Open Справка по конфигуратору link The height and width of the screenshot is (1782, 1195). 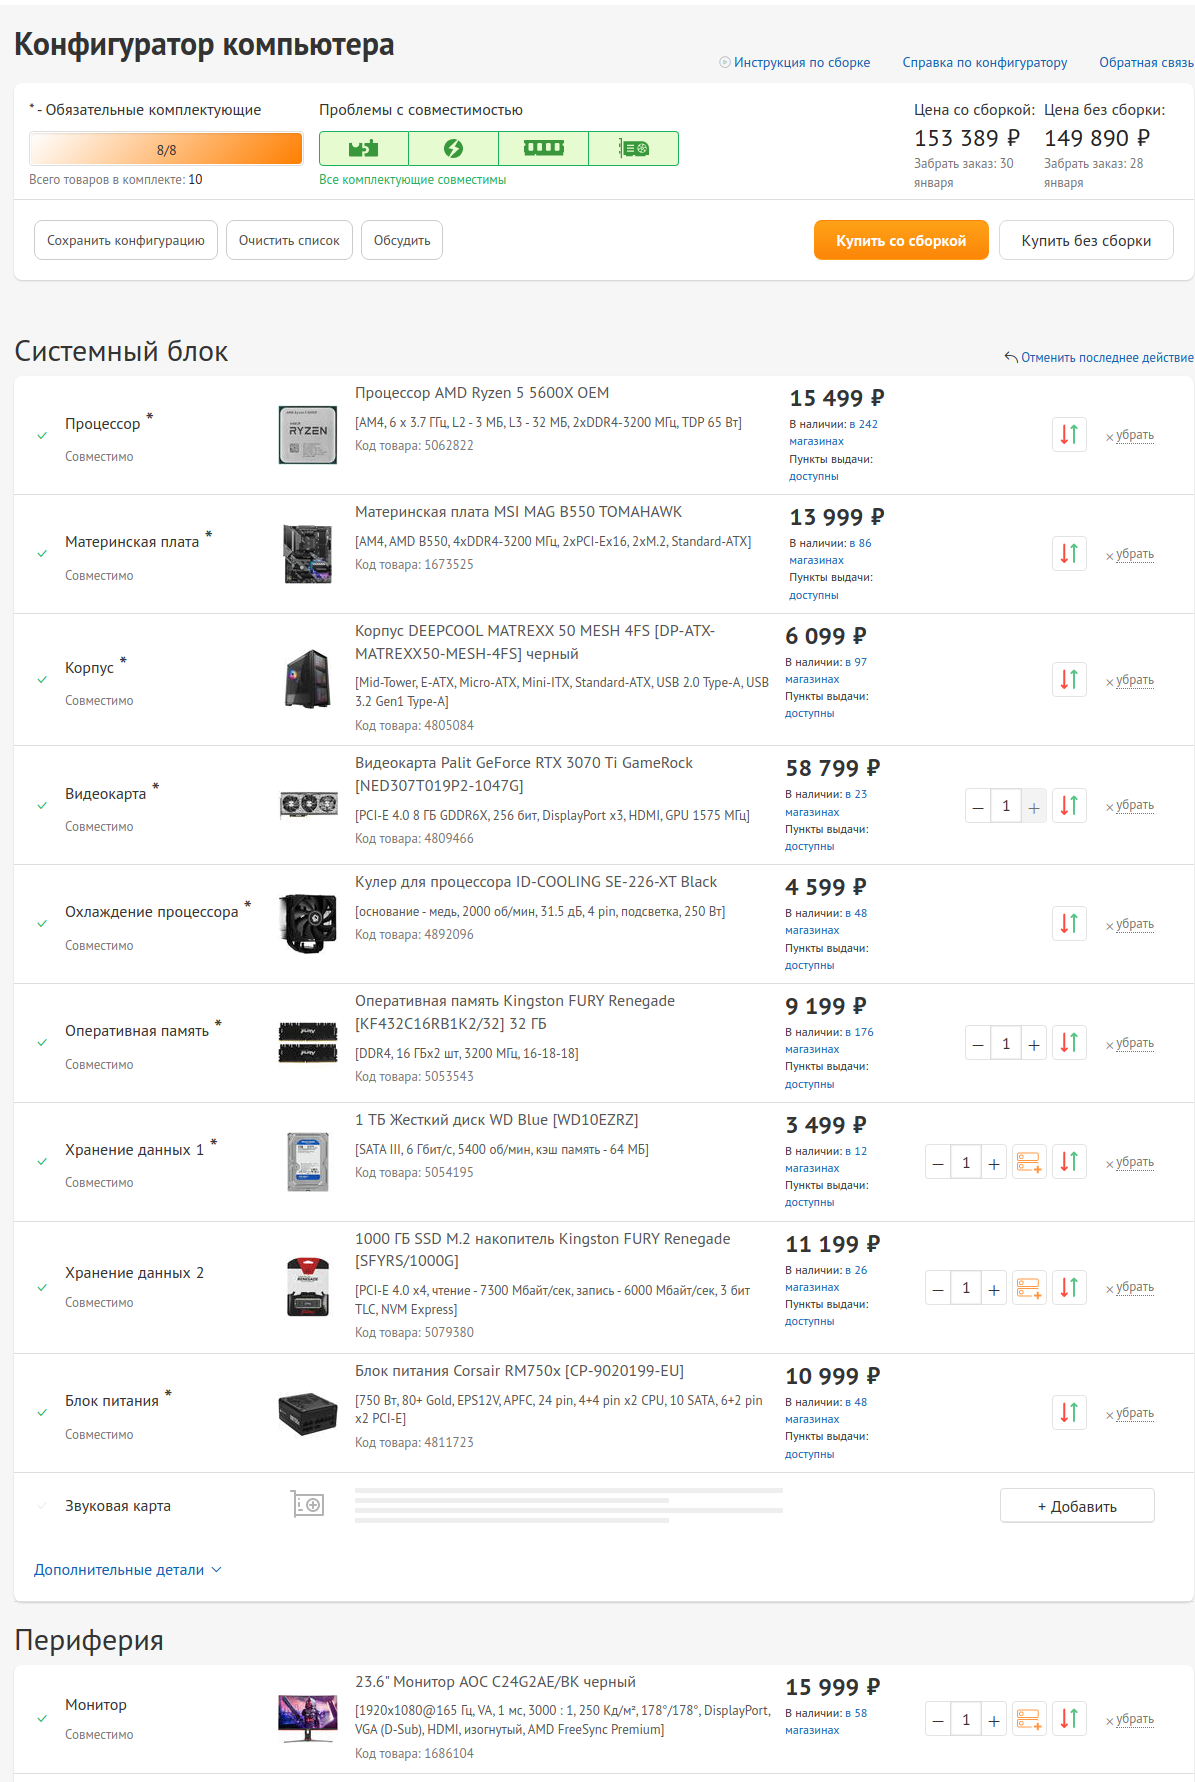(x=985, y=62)
